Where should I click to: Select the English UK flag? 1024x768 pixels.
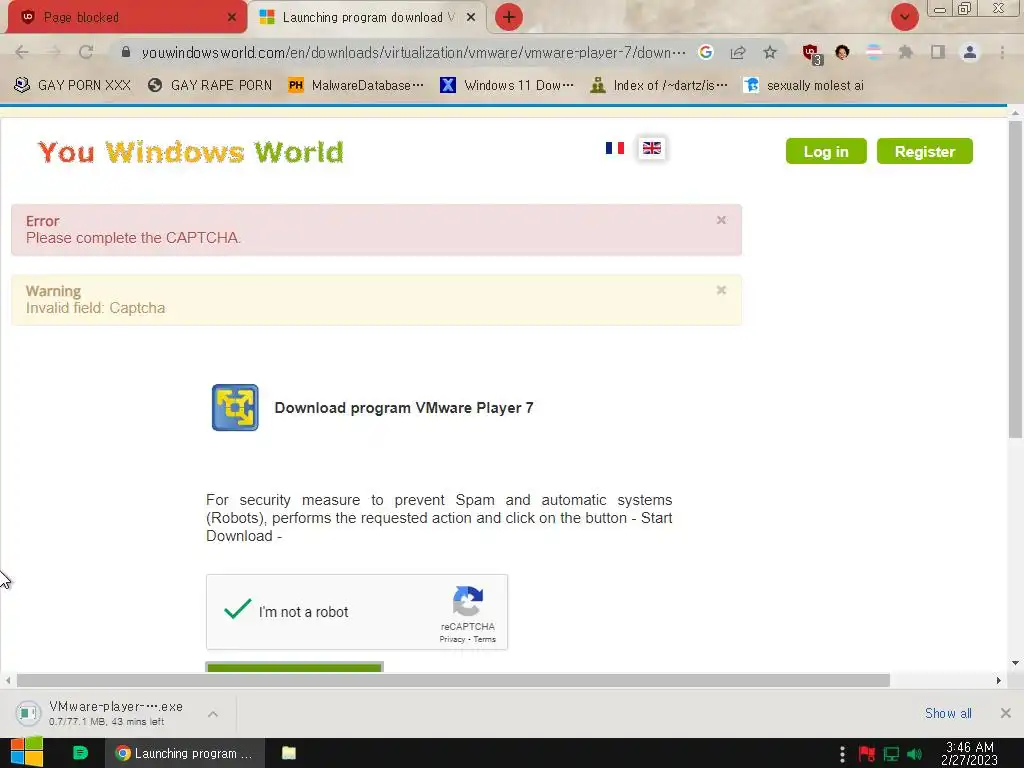pyautogui.click(x=652, y=148)
